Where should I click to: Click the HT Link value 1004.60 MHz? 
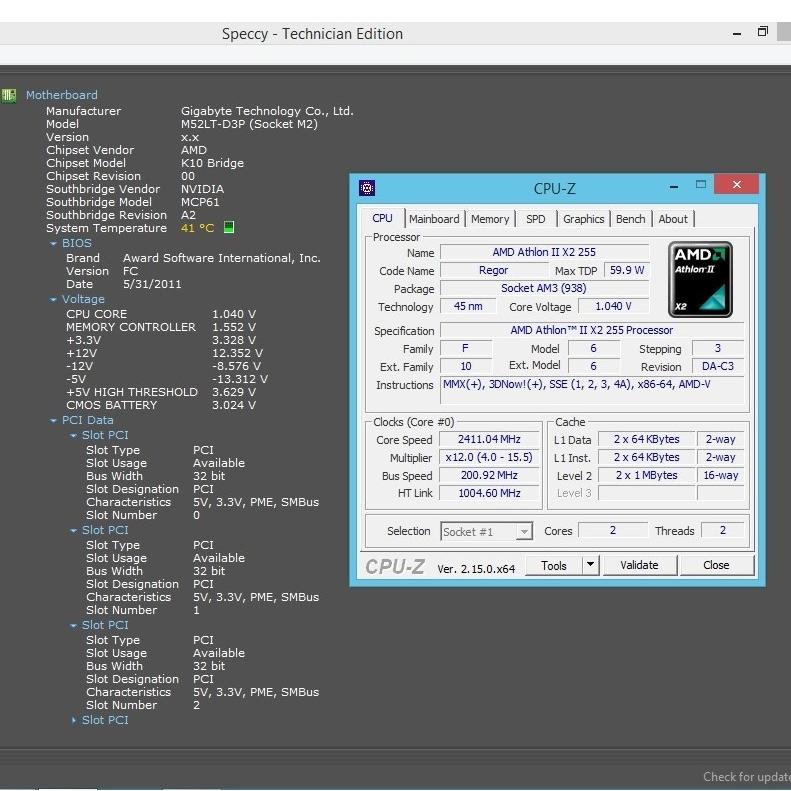click(489, 493)
